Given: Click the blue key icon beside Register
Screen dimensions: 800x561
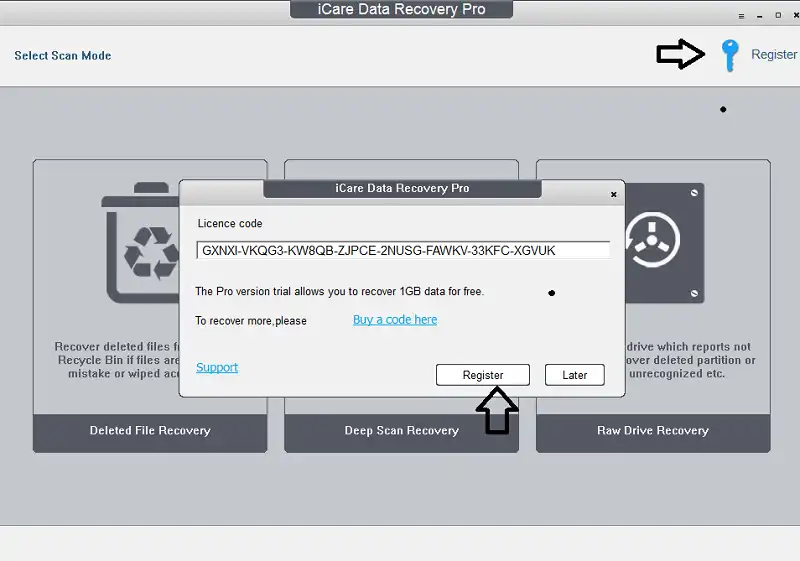Looking at the screenshot, I should 728,56.
